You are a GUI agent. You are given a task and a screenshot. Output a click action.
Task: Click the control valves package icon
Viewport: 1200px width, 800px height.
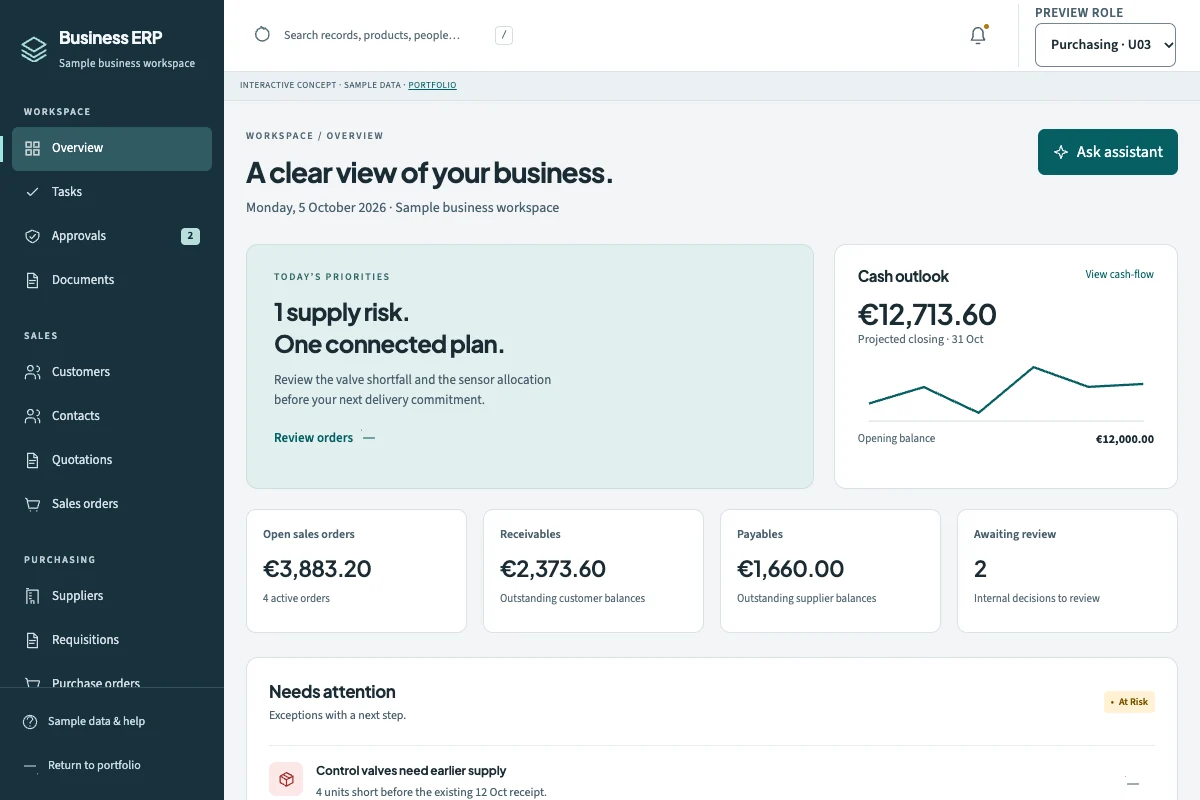[x=286, y=779]
